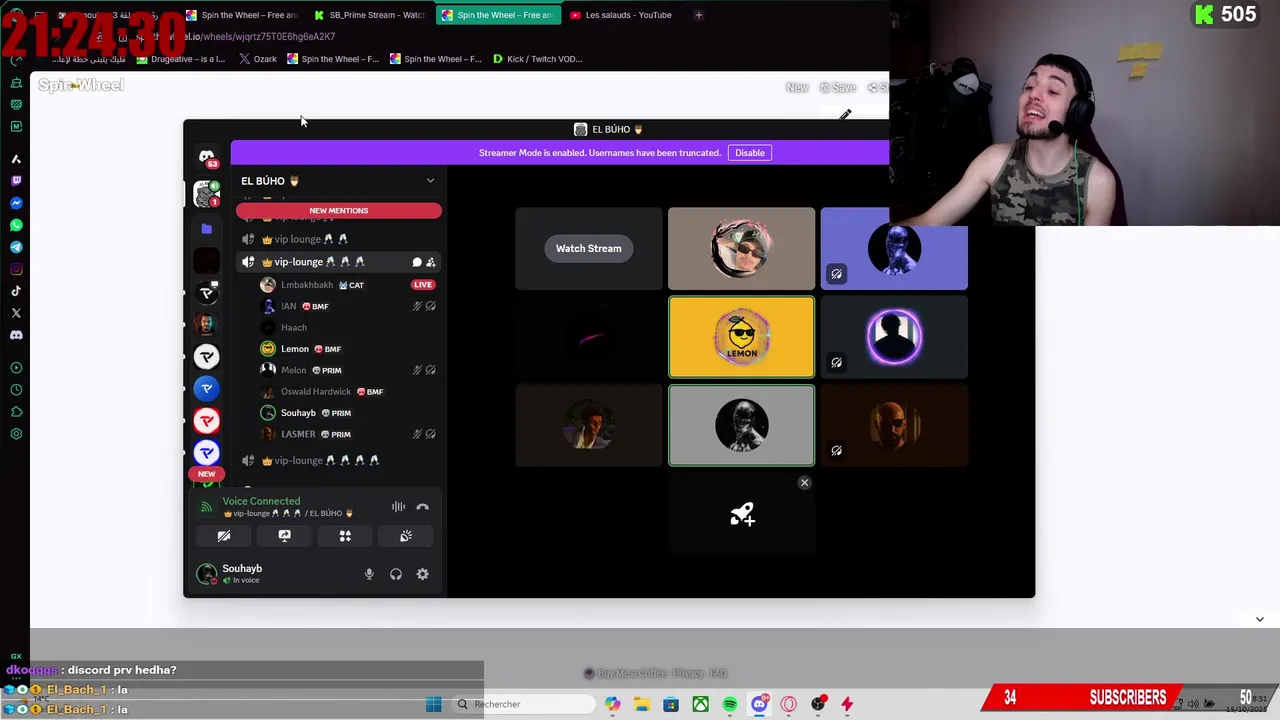
Task: Disconnect from voice with hang-up icon
Action: coord(422,507)
